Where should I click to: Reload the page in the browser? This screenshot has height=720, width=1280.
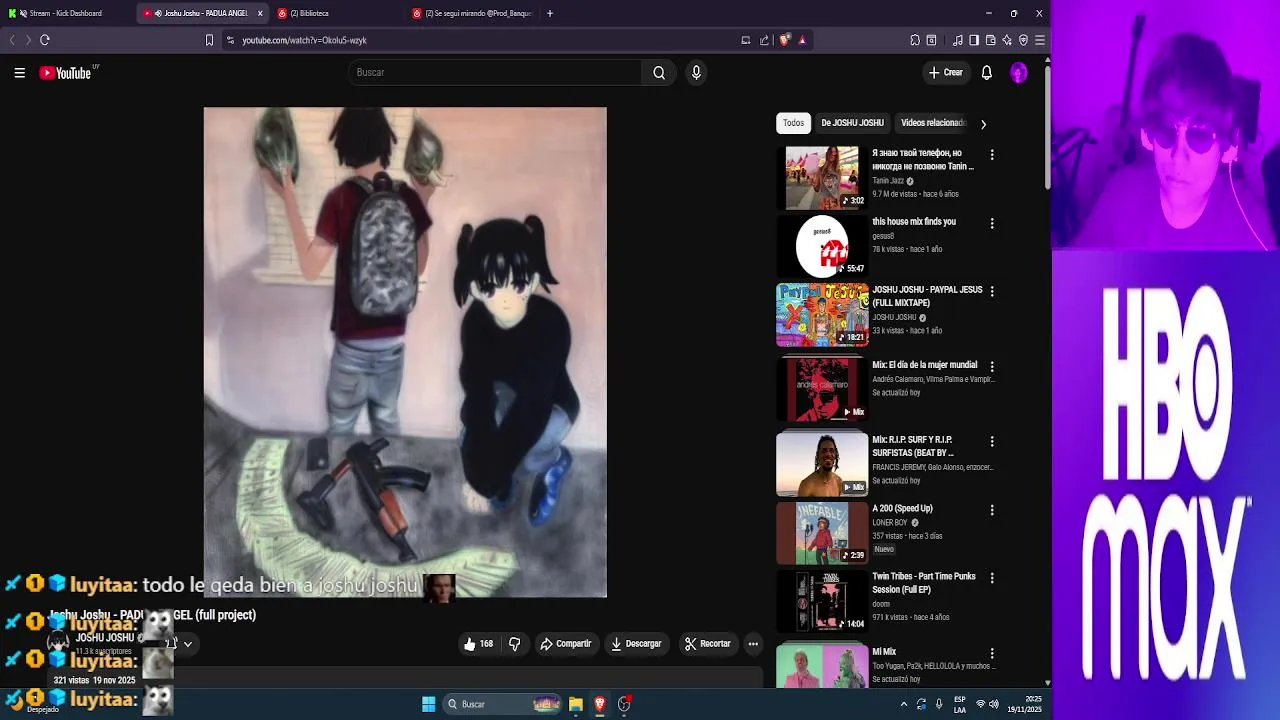coord(45,40)
